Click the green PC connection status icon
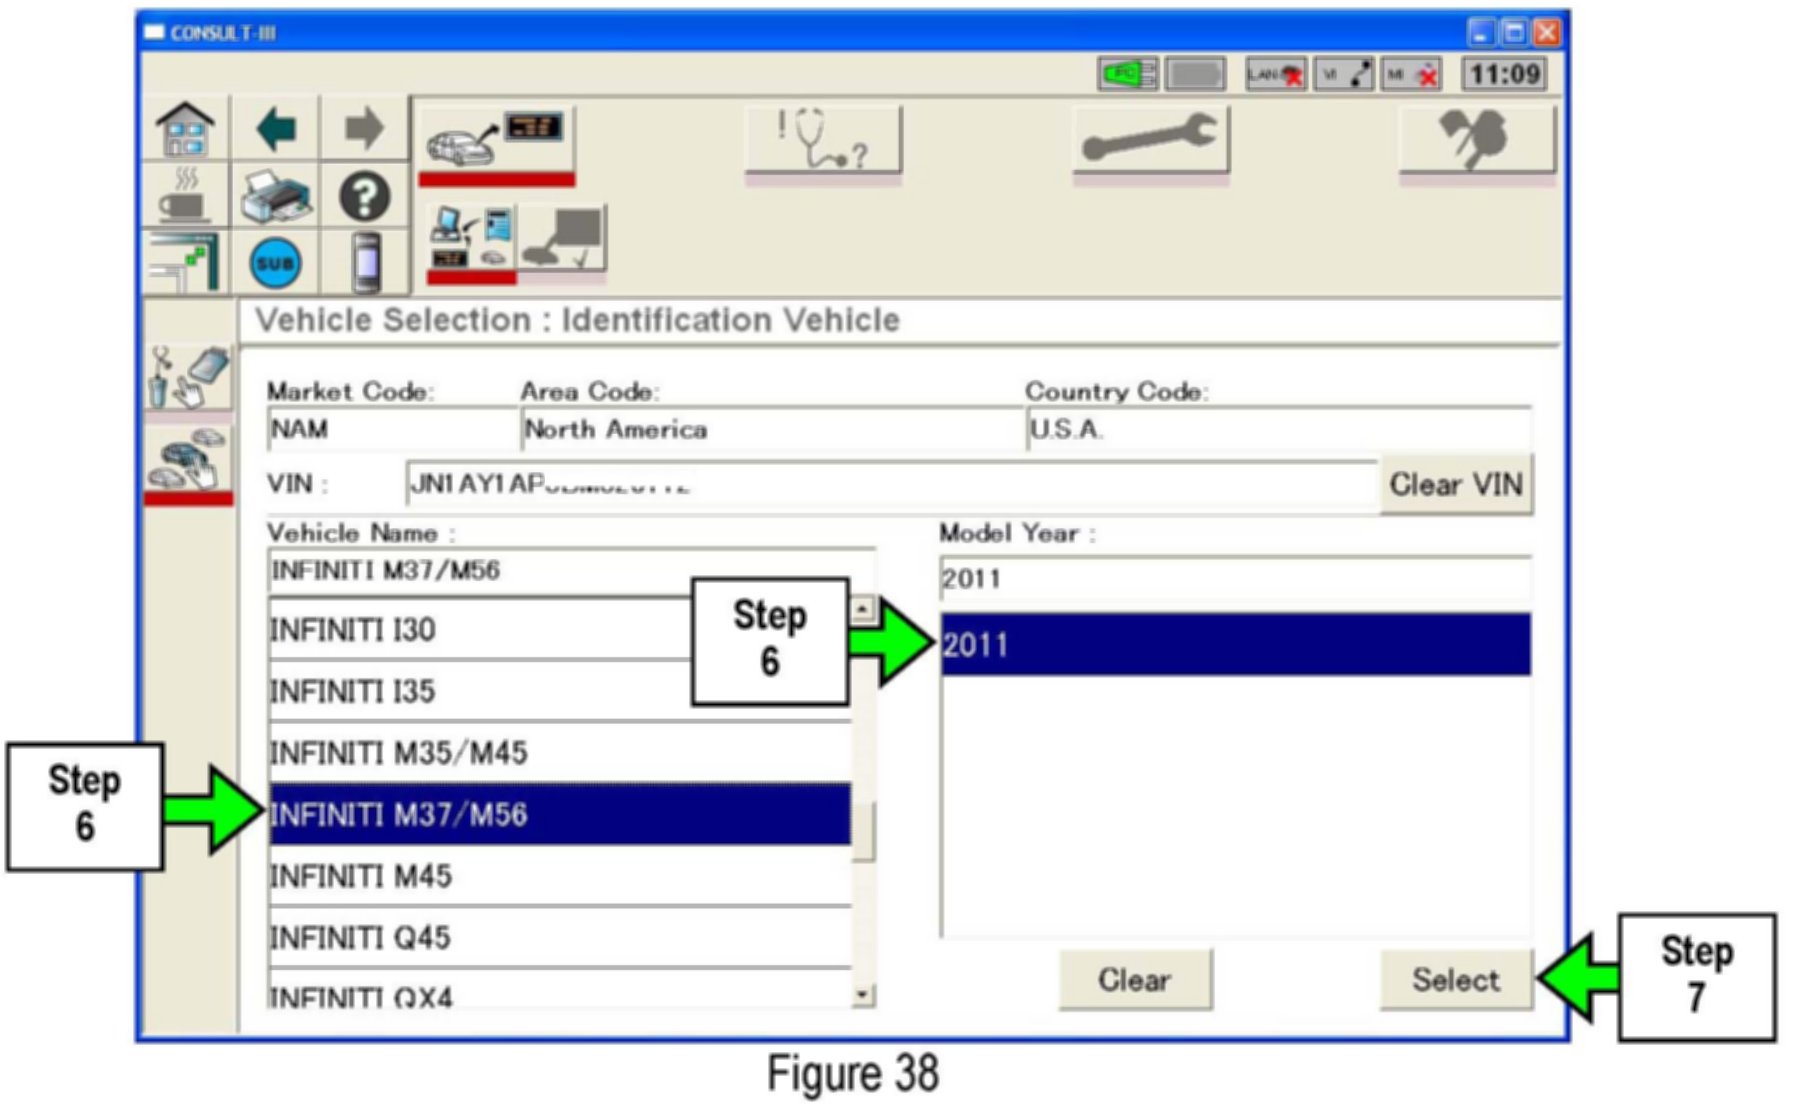1795x1117 pixels. click(x=1127, y=74)
